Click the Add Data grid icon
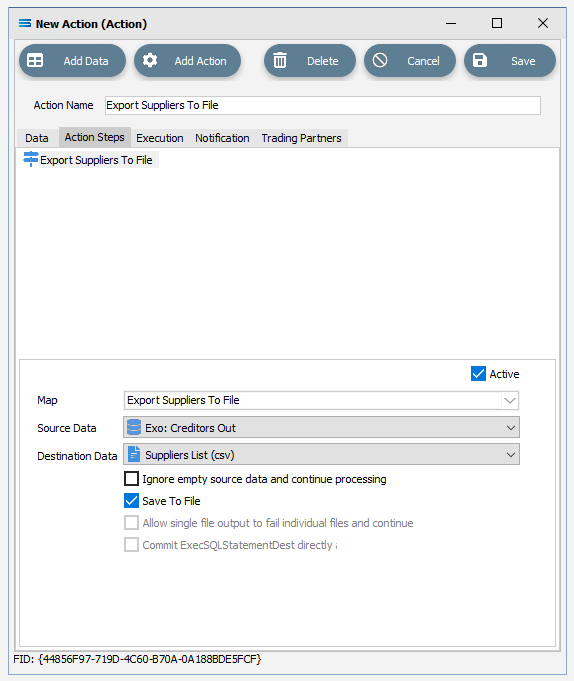 tap(35, 60)
